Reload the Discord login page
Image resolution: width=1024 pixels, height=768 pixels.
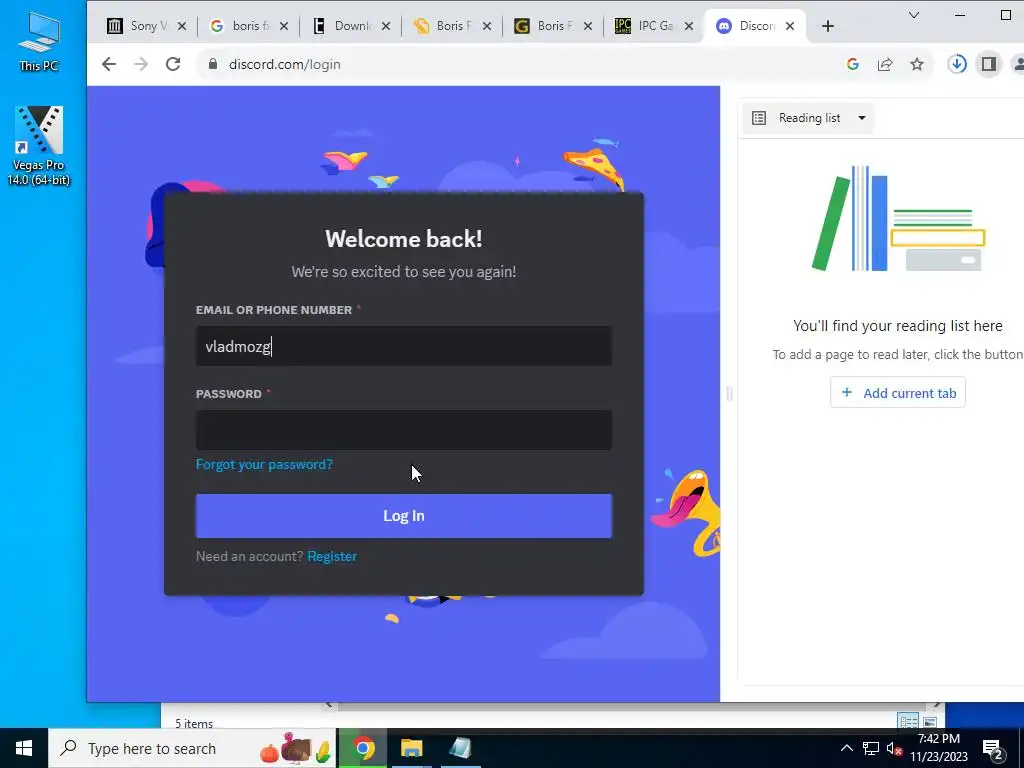[x=172, y=64]
